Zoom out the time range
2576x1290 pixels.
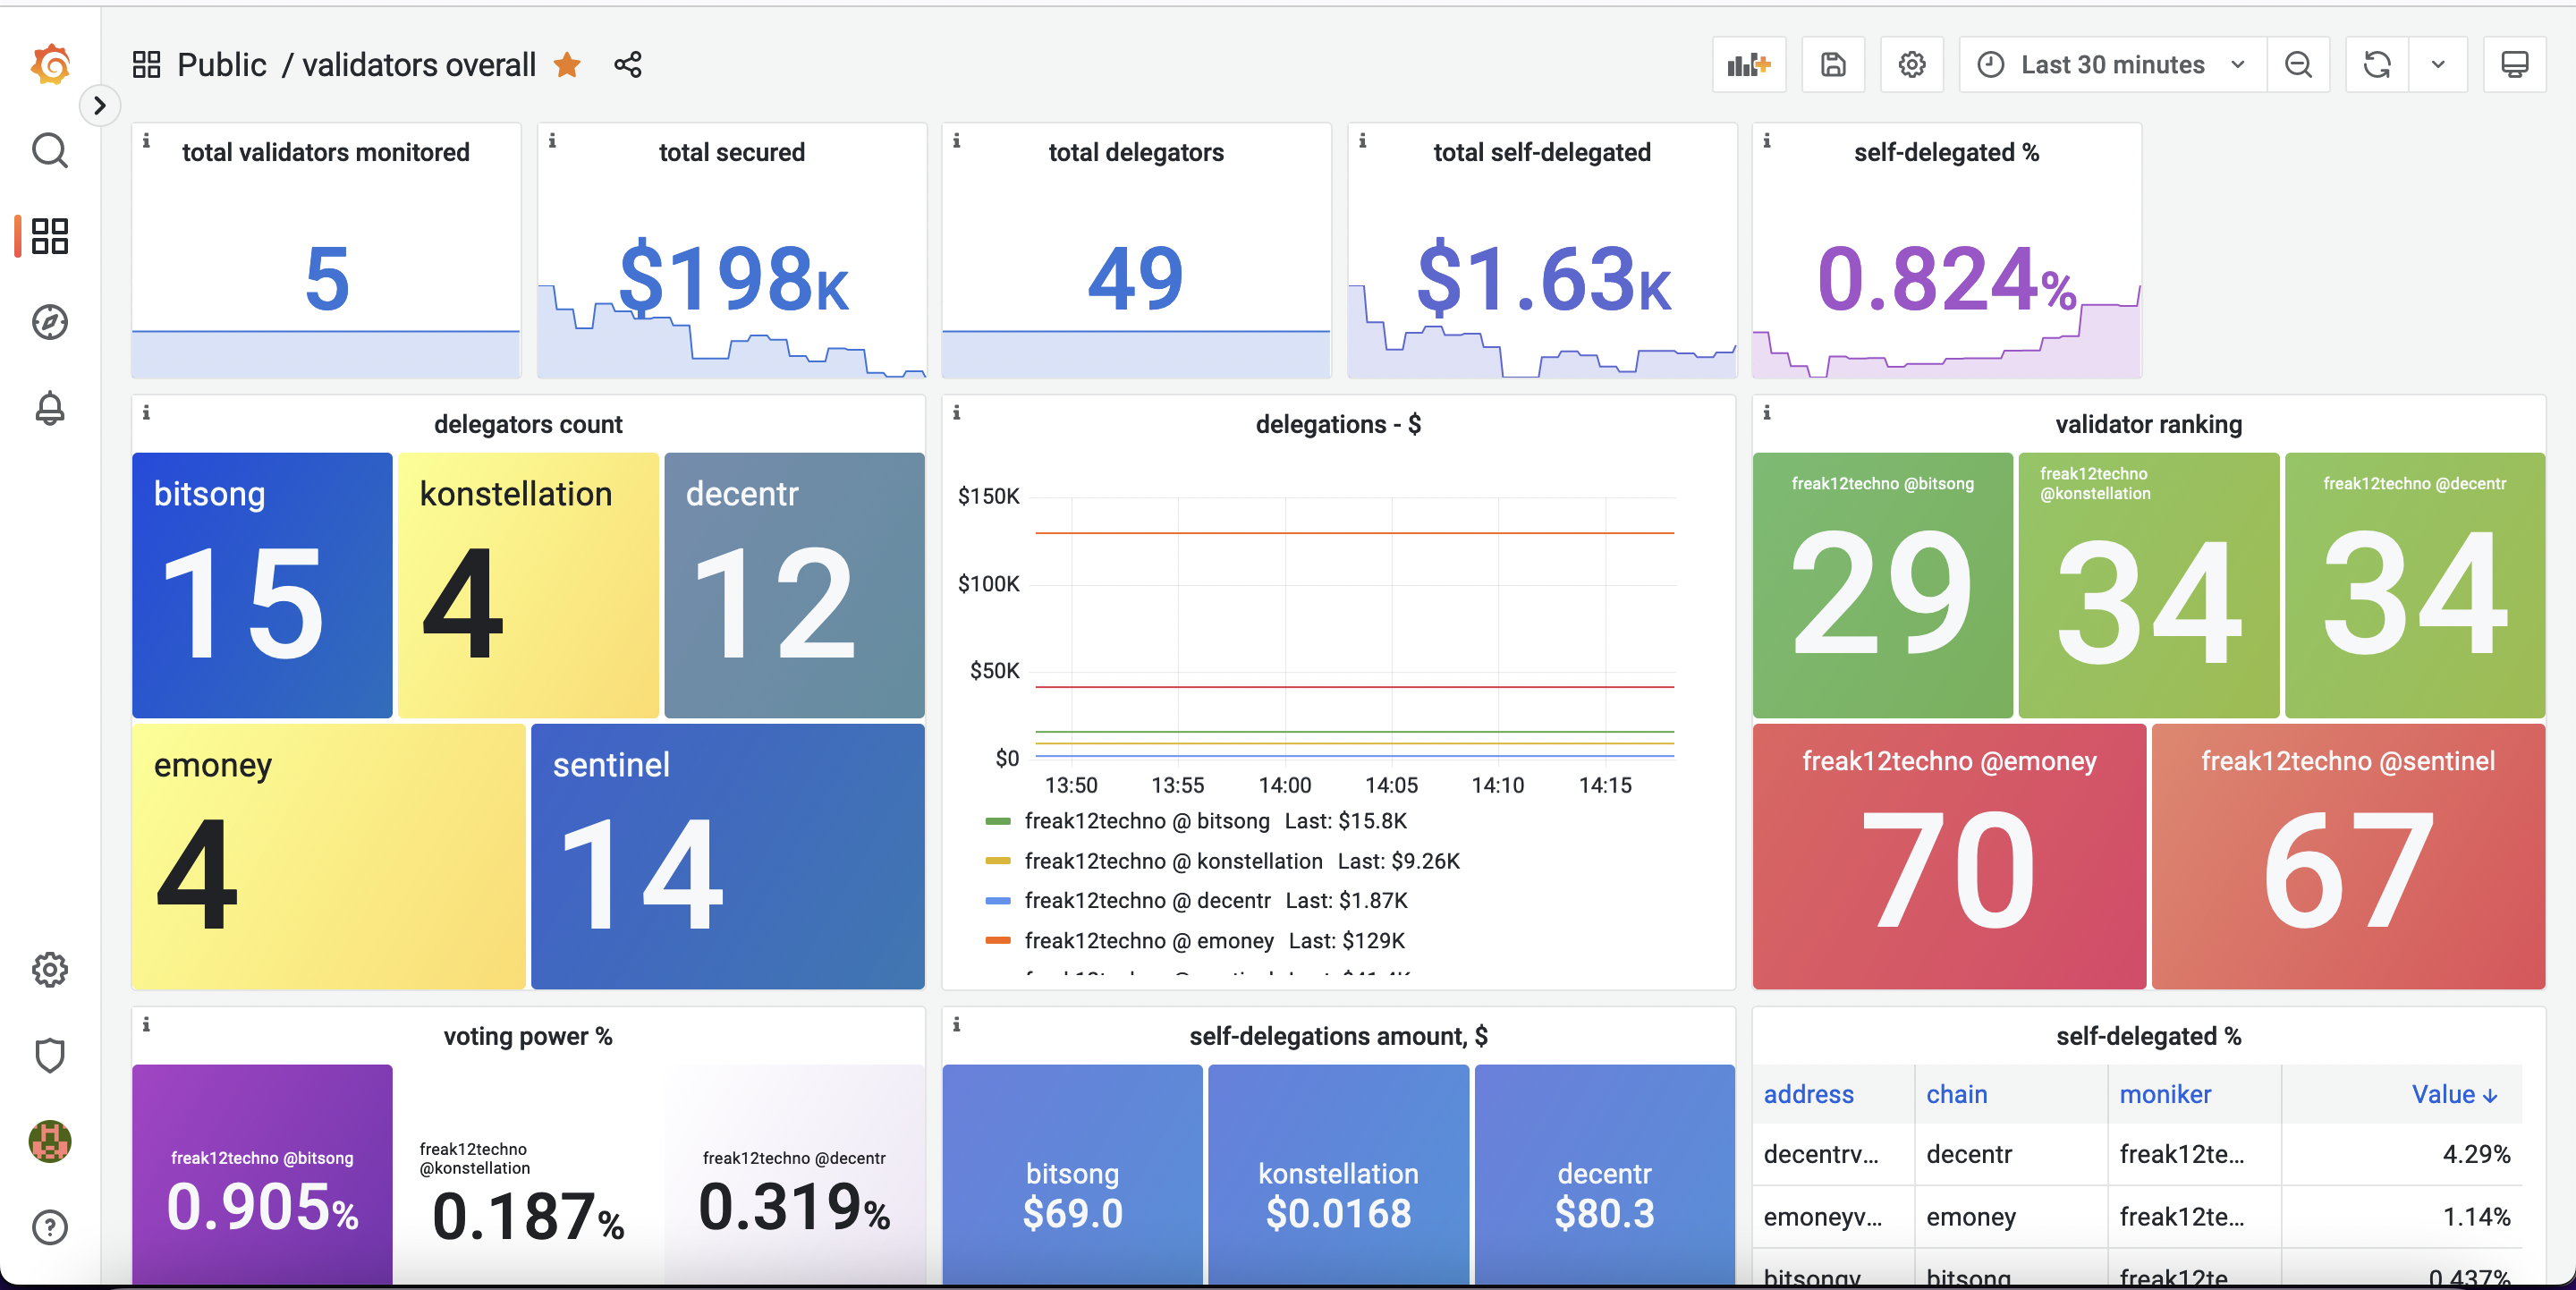coord(2298,65)
